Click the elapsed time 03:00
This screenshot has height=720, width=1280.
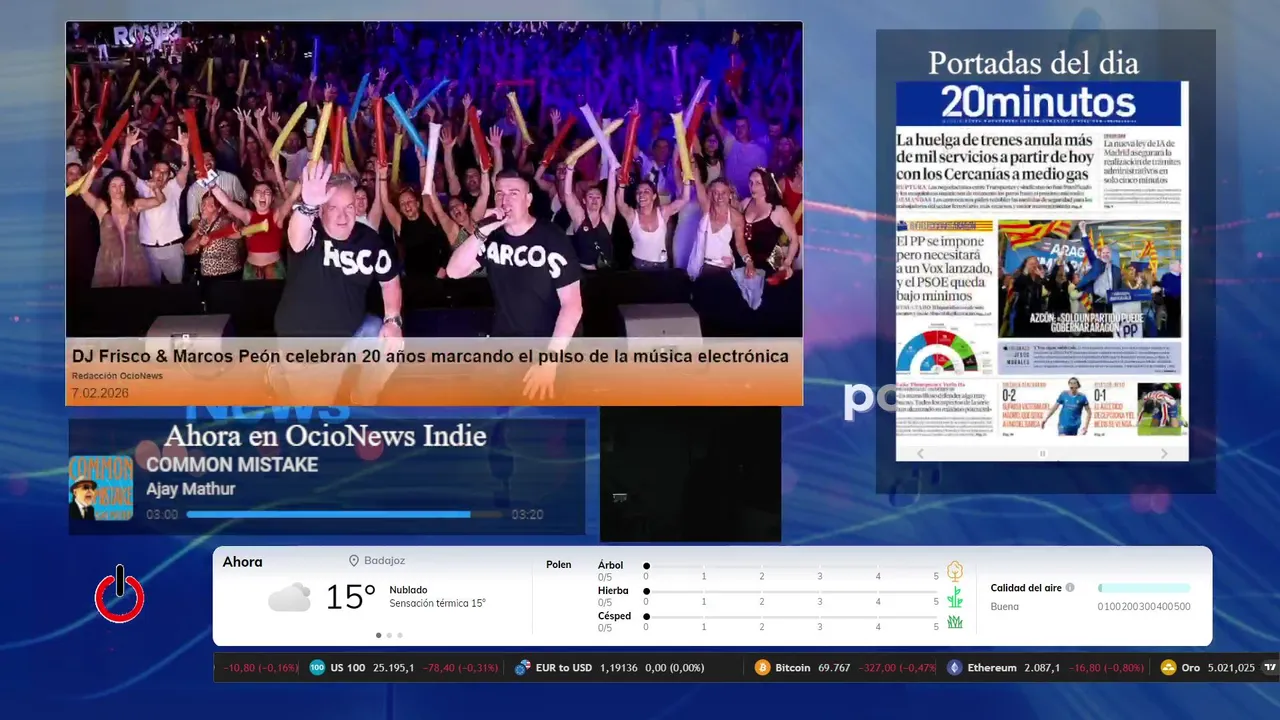(162, 514)
